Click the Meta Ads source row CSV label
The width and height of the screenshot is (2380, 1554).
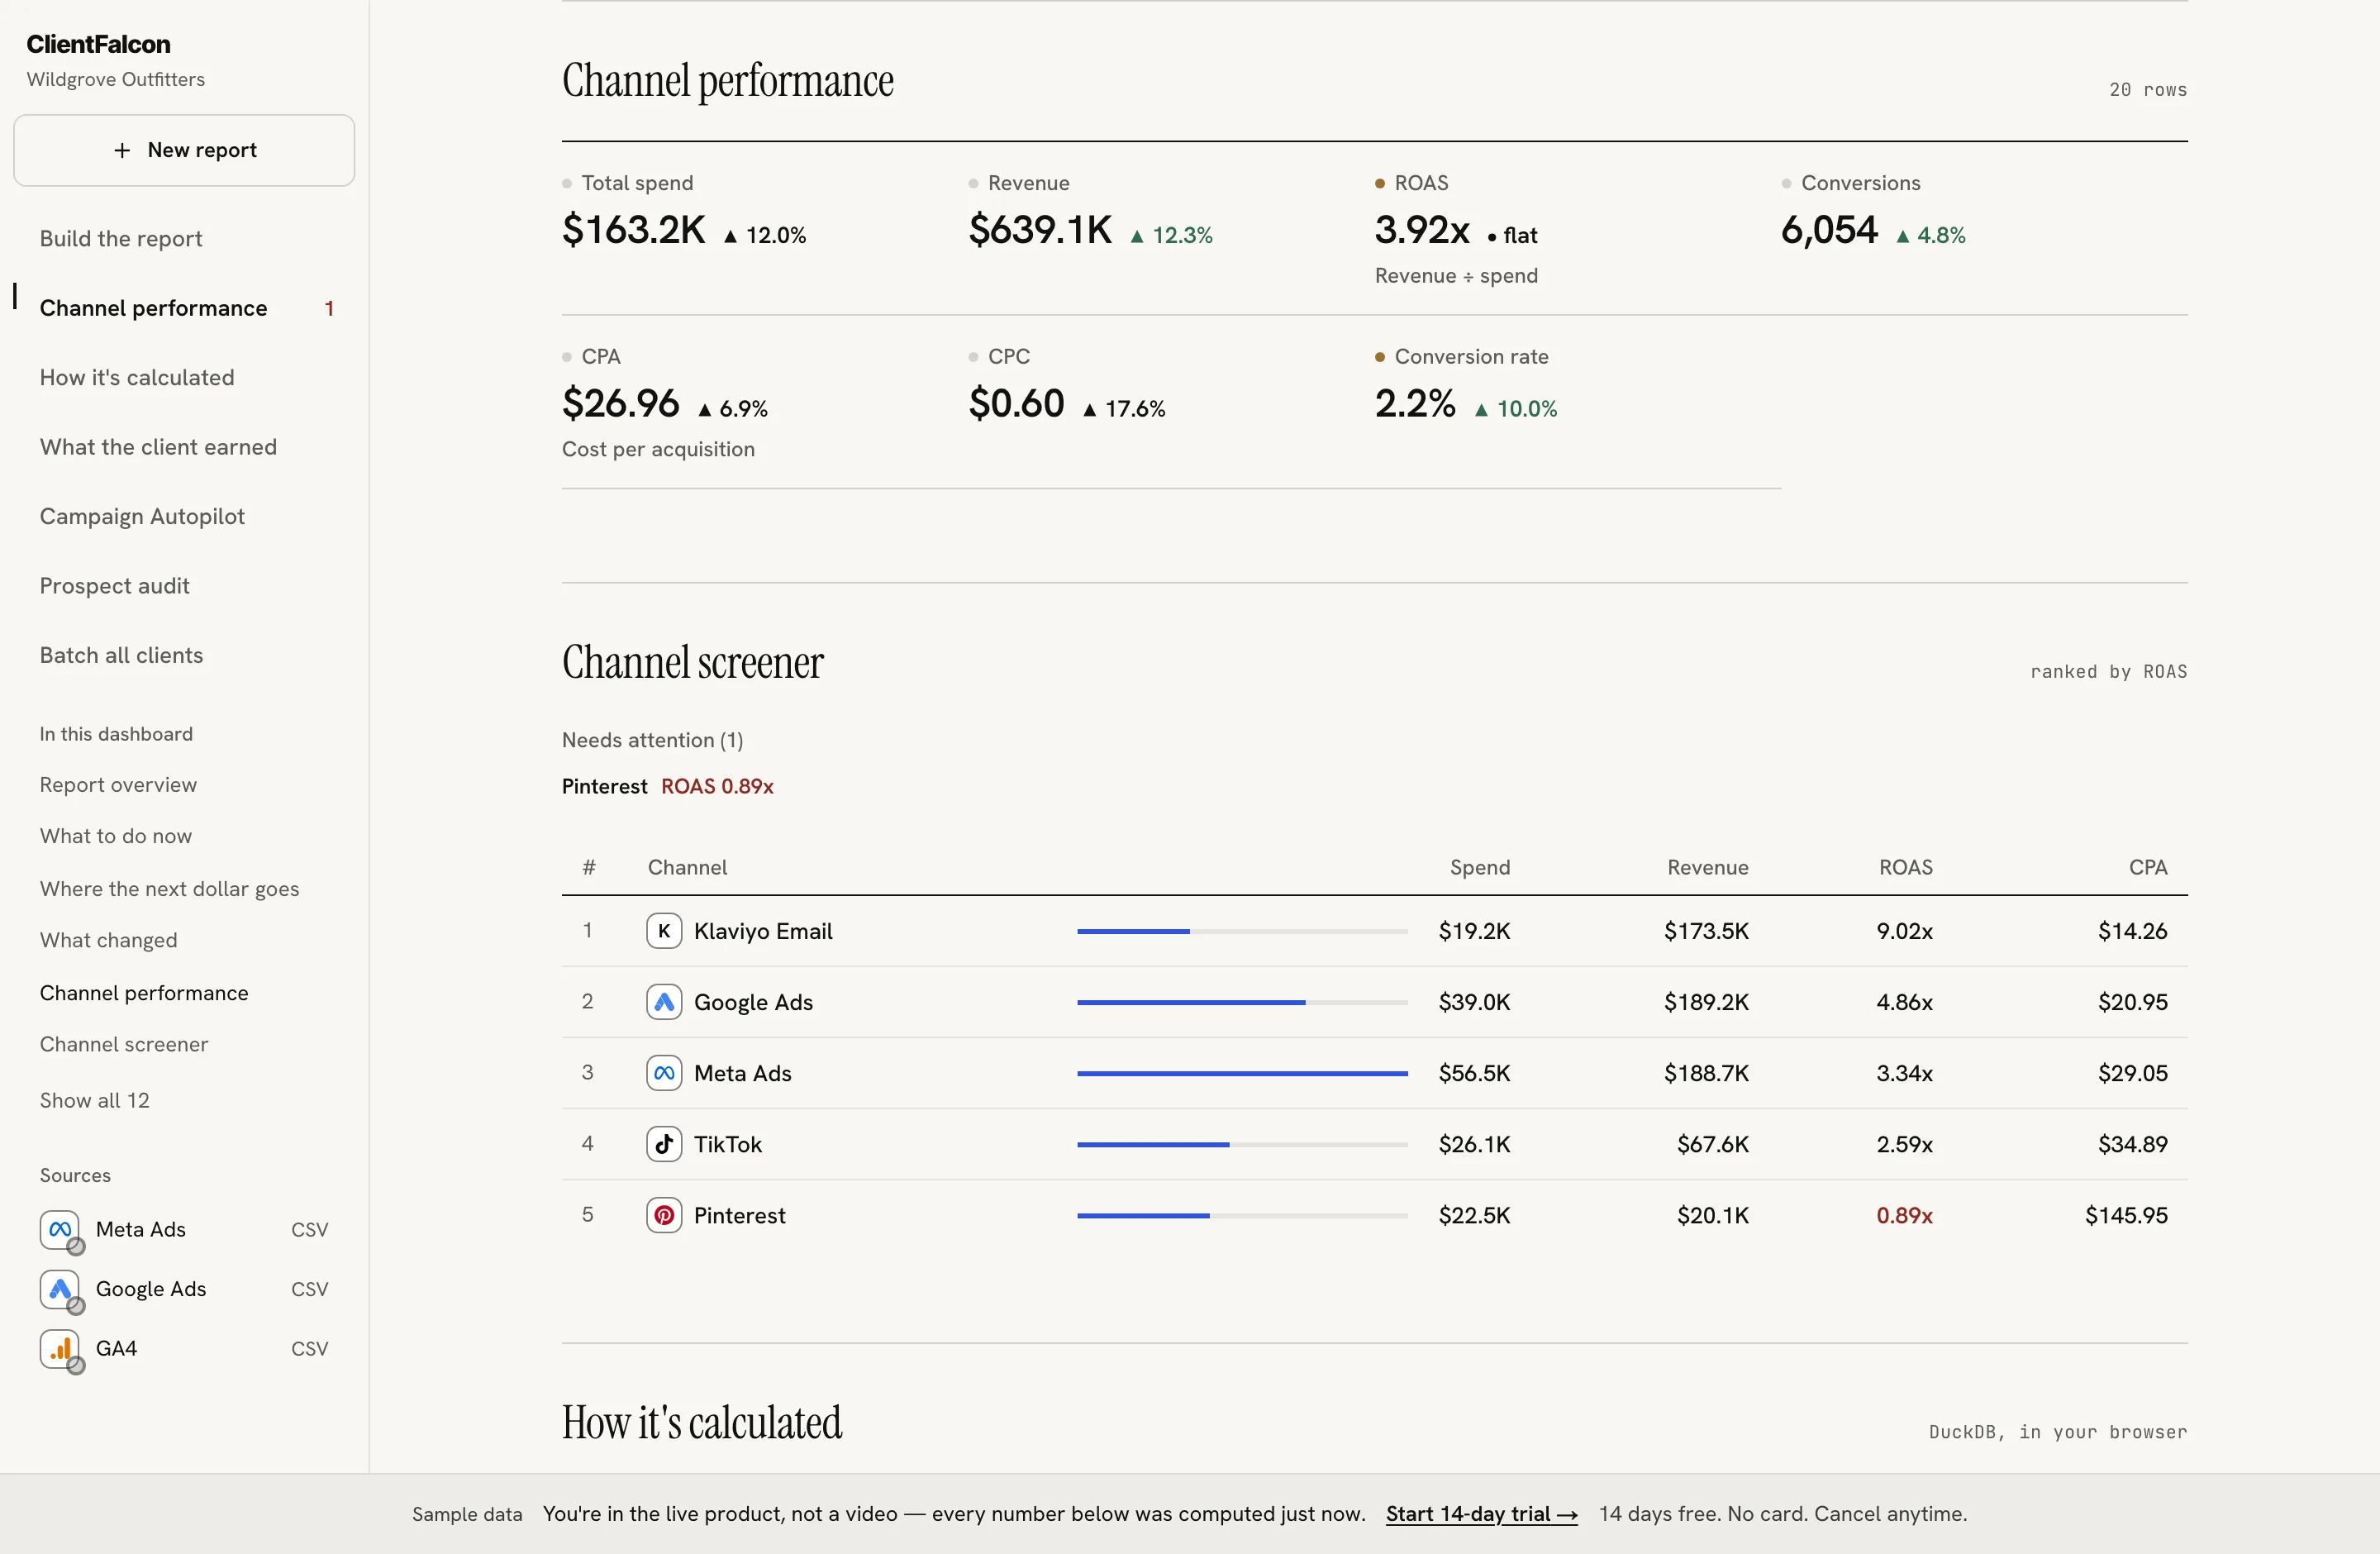pos(309,1230)
